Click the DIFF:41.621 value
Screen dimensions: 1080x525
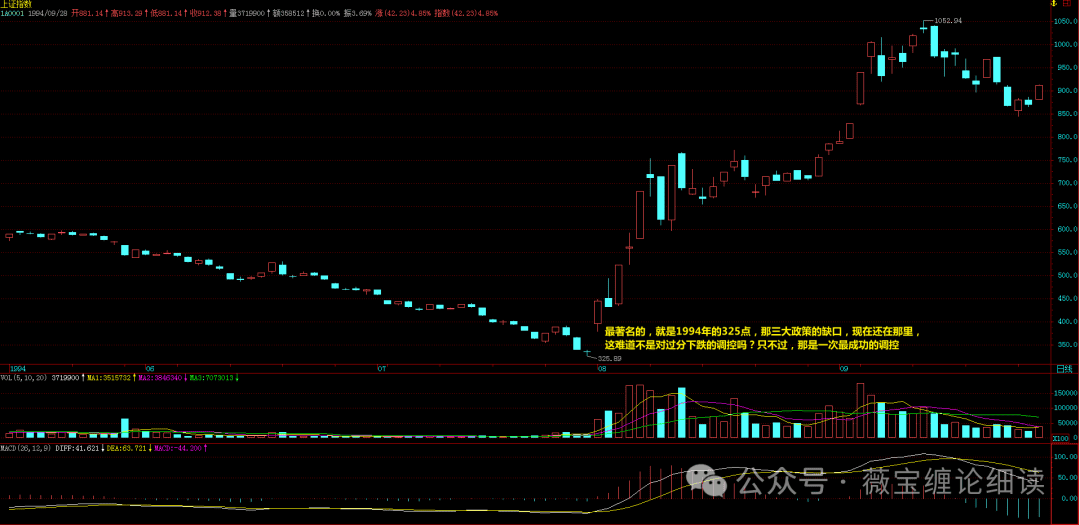[77, 448]
